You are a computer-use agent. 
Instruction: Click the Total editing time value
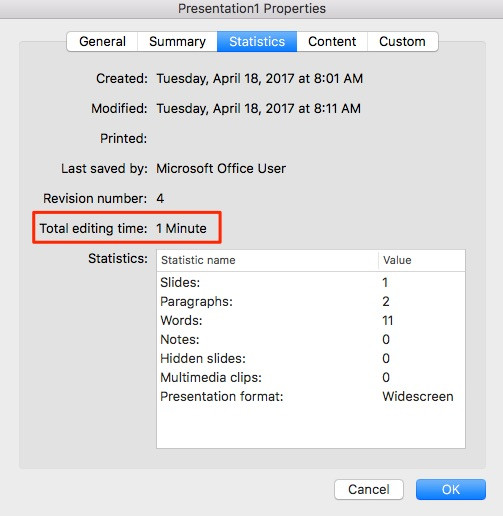click(x=181, y=228)
